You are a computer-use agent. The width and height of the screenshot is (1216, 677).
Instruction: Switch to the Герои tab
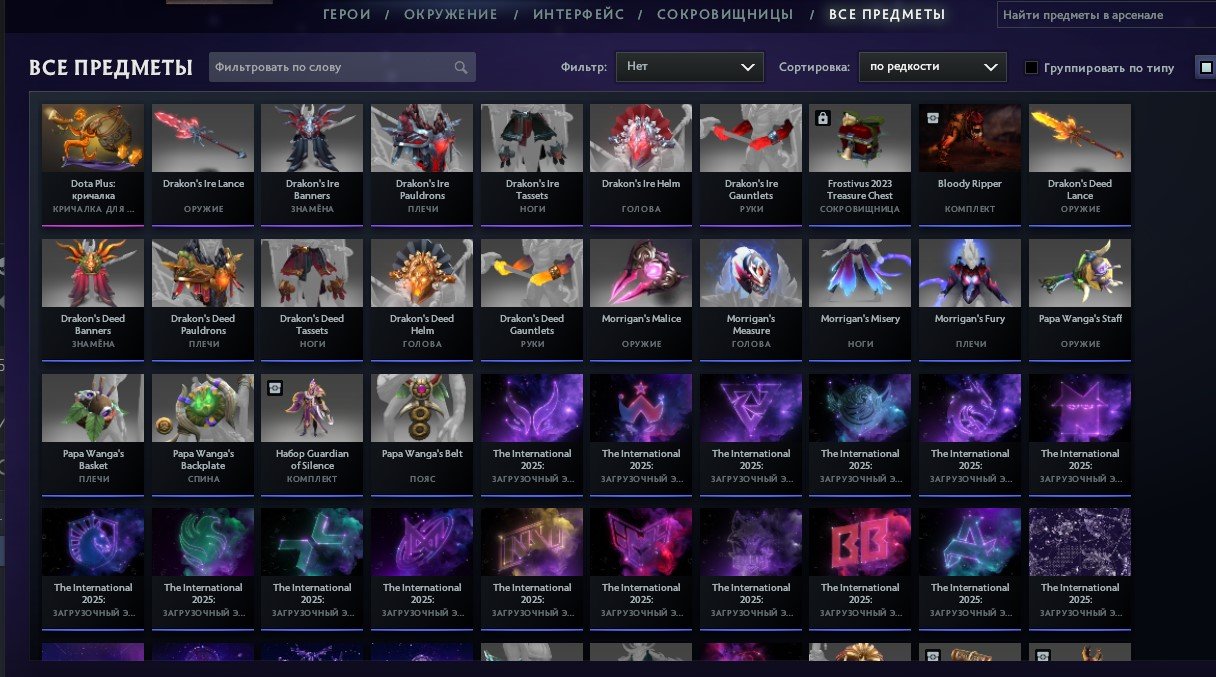(x=347, y=14)
